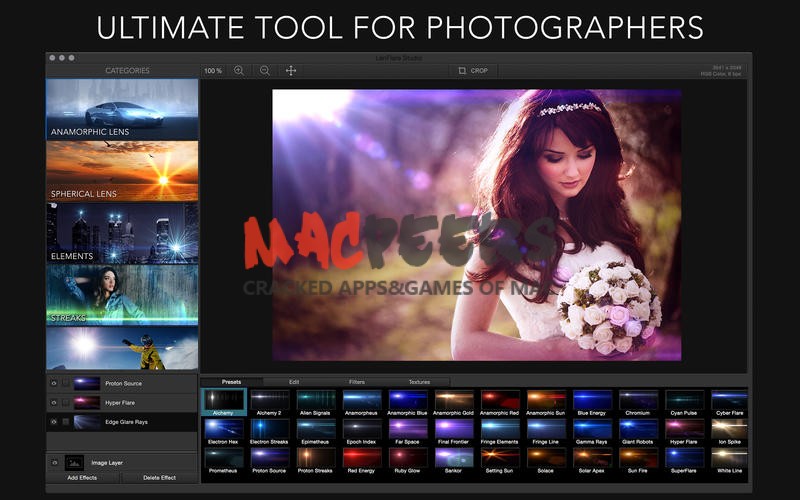Select the Streaks category
The height and width of the screenshot is (500, 800).
pyautogui.click(x=122, y=295)
